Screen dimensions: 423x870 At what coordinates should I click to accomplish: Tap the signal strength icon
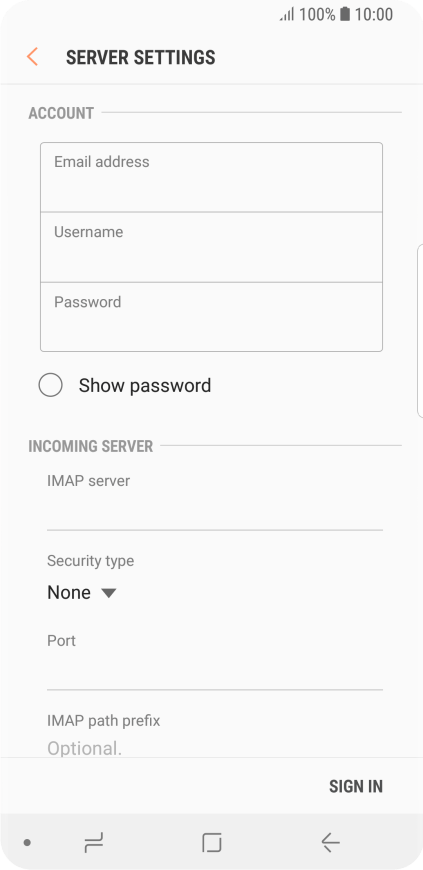287,14
